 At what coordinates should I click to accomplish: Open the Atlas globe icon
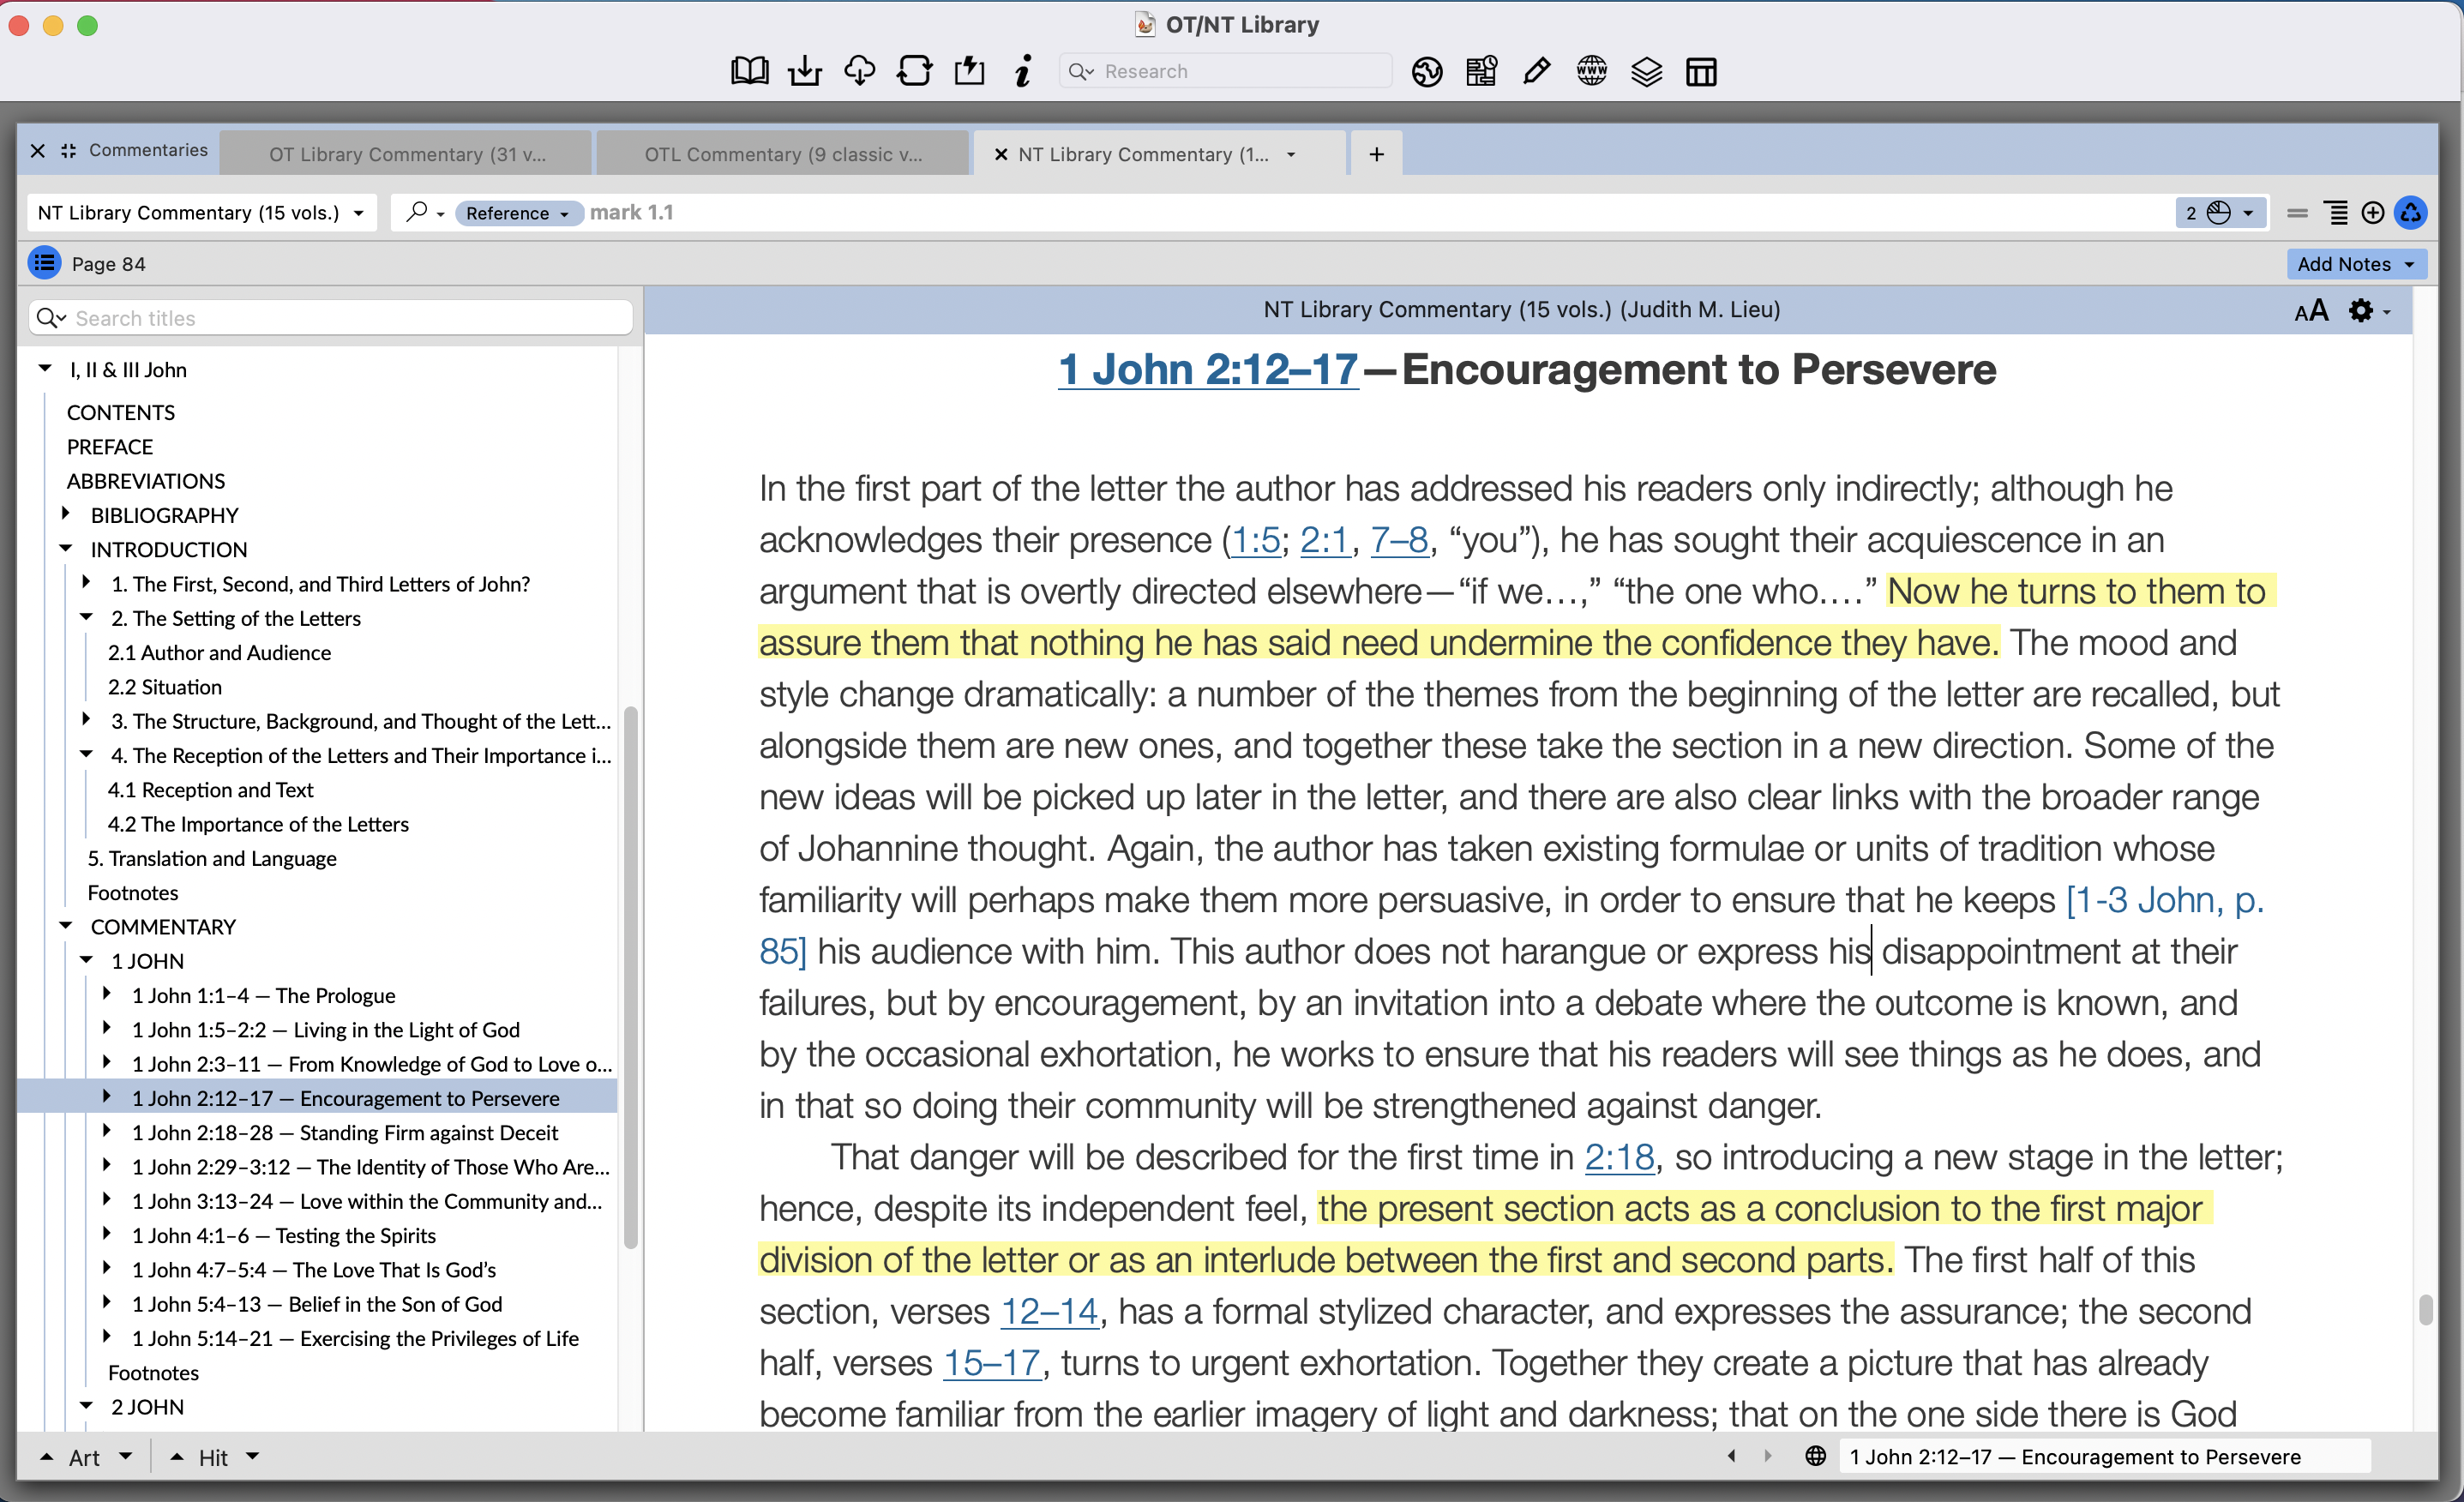(1427, 71)
